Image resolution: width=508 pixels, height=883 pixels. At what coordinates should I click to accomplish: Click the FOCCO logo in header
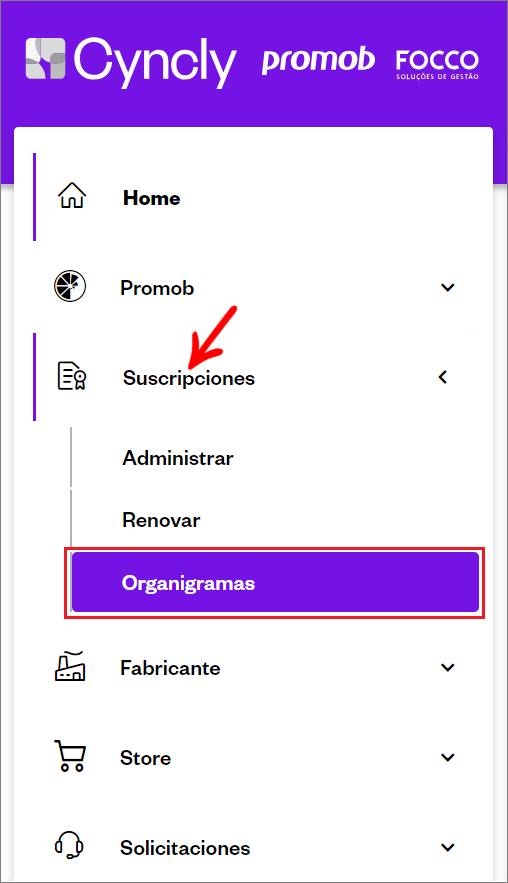(437, 64)
